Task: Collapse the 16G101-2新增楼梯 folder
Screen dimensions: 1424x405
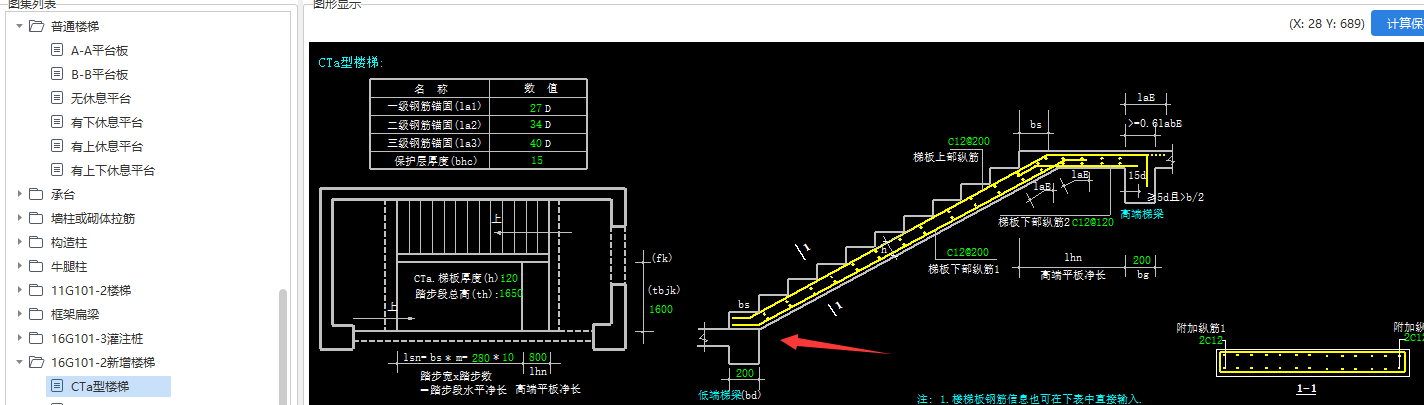Action: click(x=19, y=362)
